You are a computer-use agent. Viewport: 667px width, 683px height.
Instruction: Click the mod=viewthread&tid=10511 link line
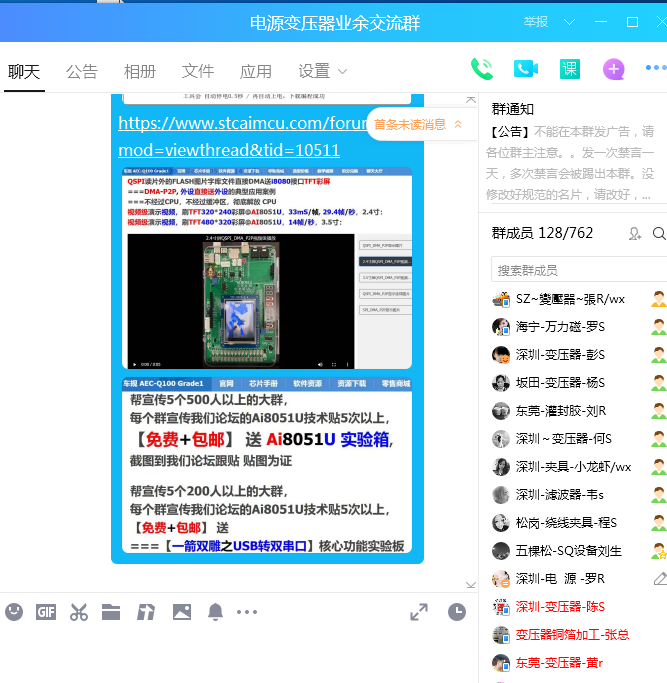[x=229, y=150]
